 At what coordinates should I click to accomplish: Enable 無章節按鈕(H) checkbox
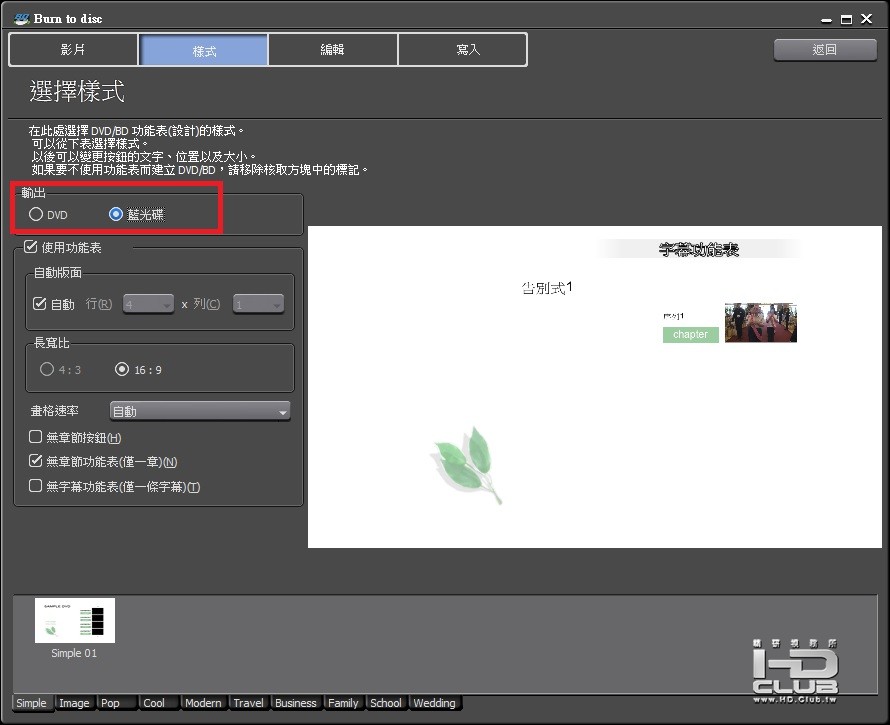pos(35,437)
